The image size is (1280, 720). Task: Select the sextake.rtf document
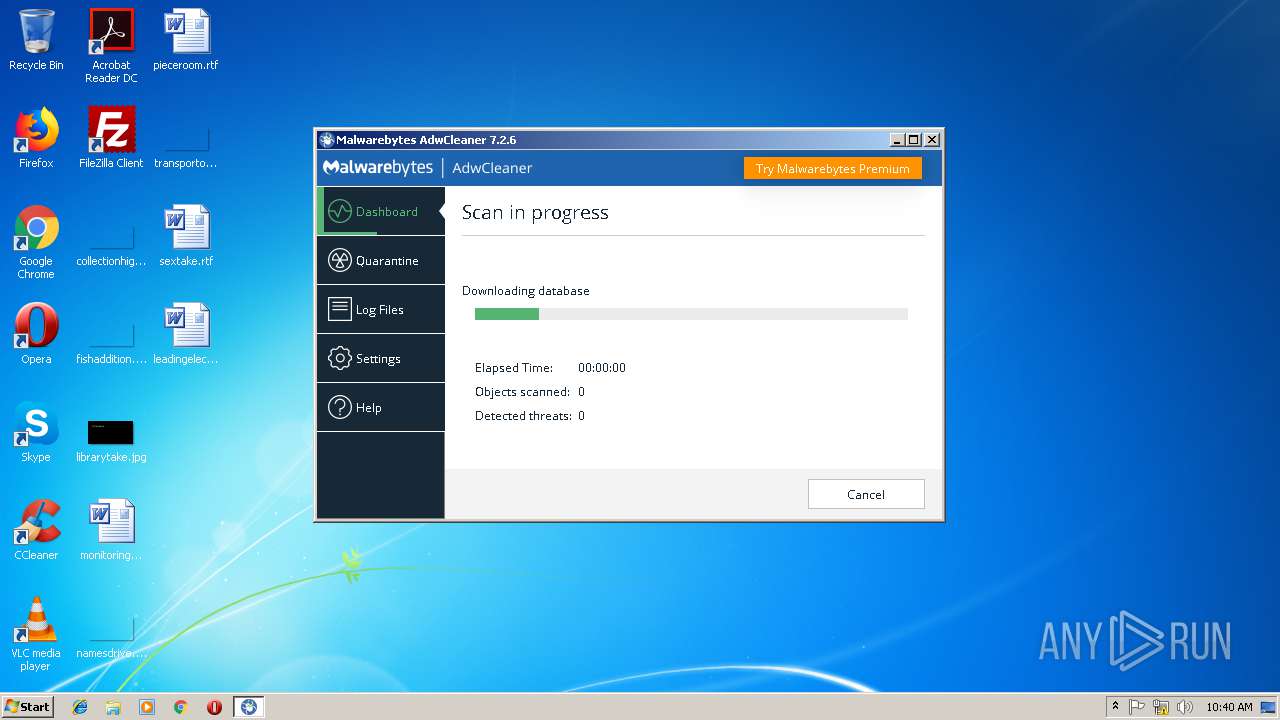pos(186,236)
